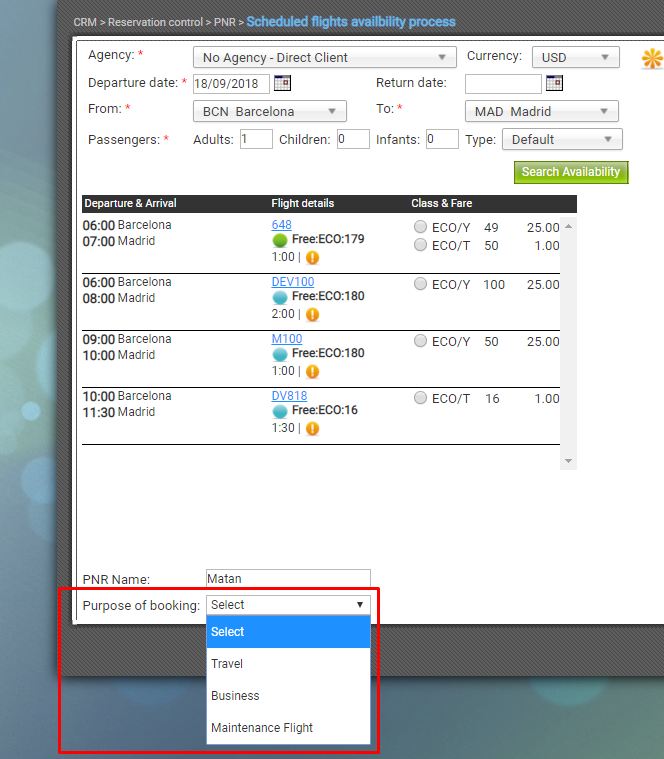Select ECO/T fare 1.00 on flight 648
The width and height of the screenshot is (664, 759).
tap(420, 245)
